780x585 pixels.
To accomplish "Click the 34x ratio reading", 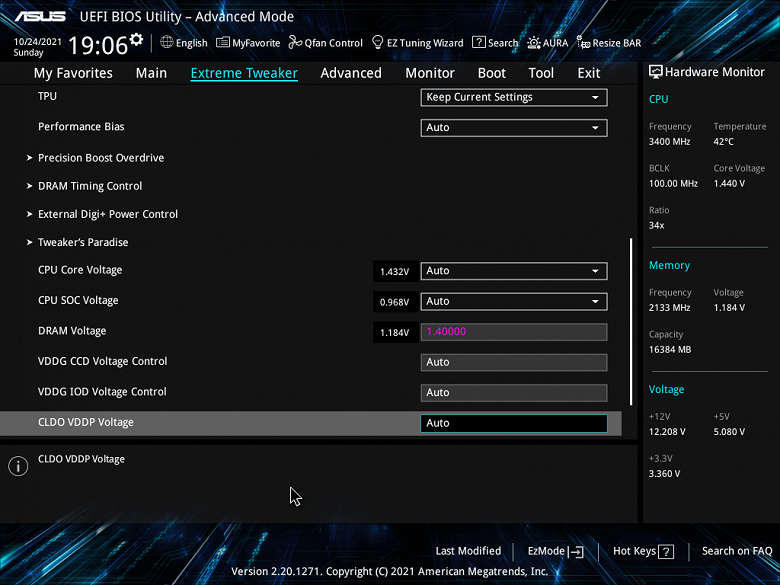I will [657, 225].
